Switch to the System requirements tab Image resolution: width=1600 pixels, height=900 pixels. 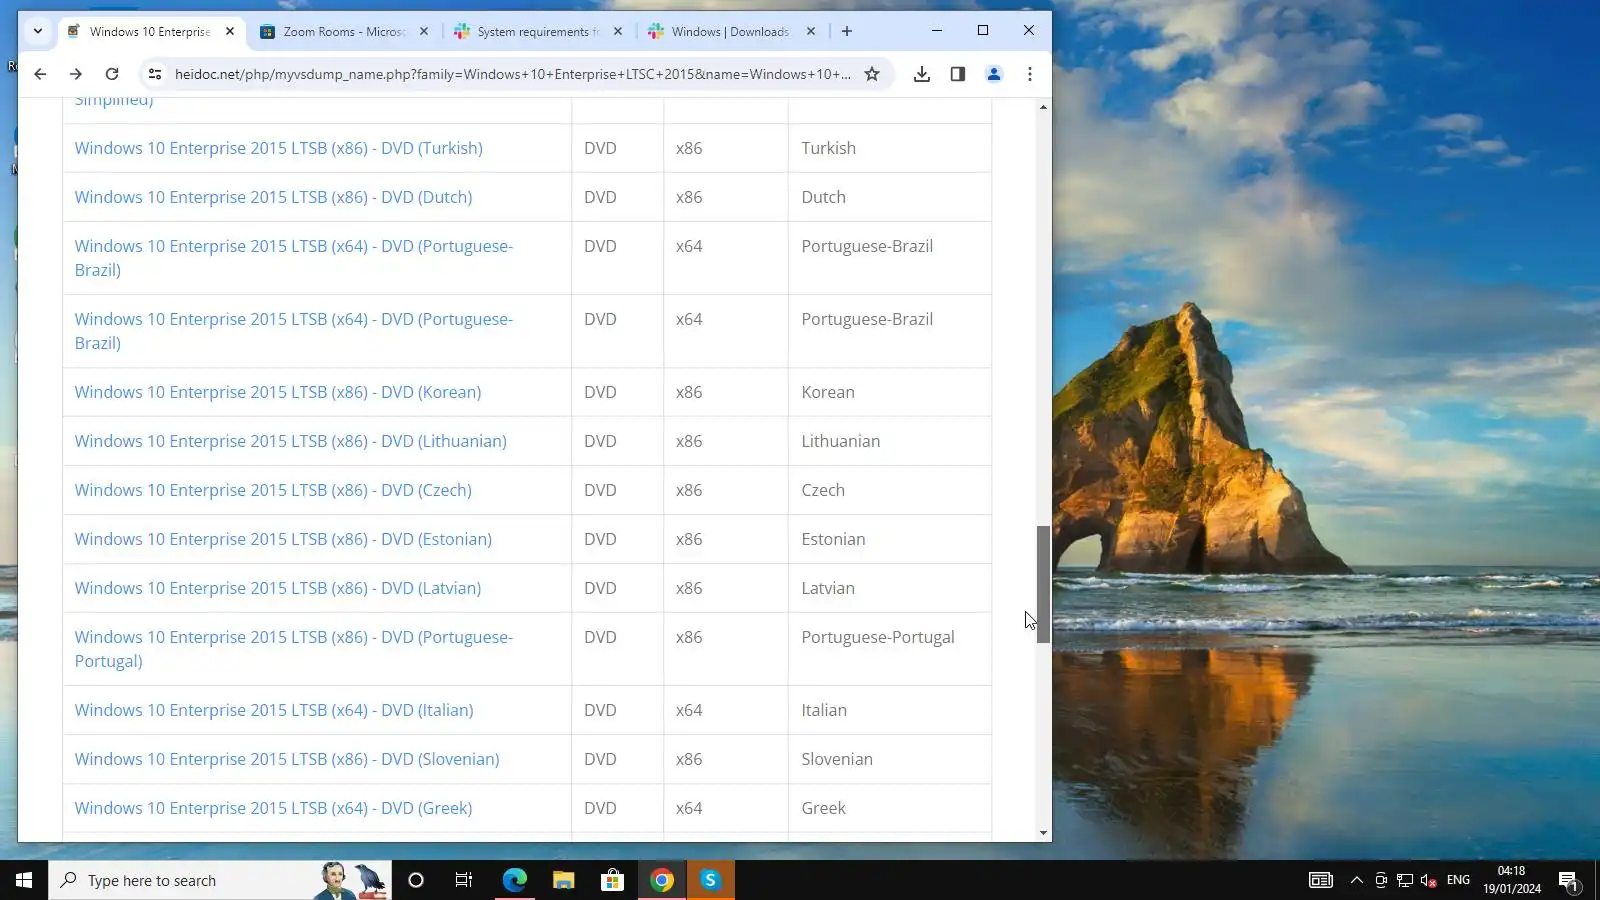(539, 31)
